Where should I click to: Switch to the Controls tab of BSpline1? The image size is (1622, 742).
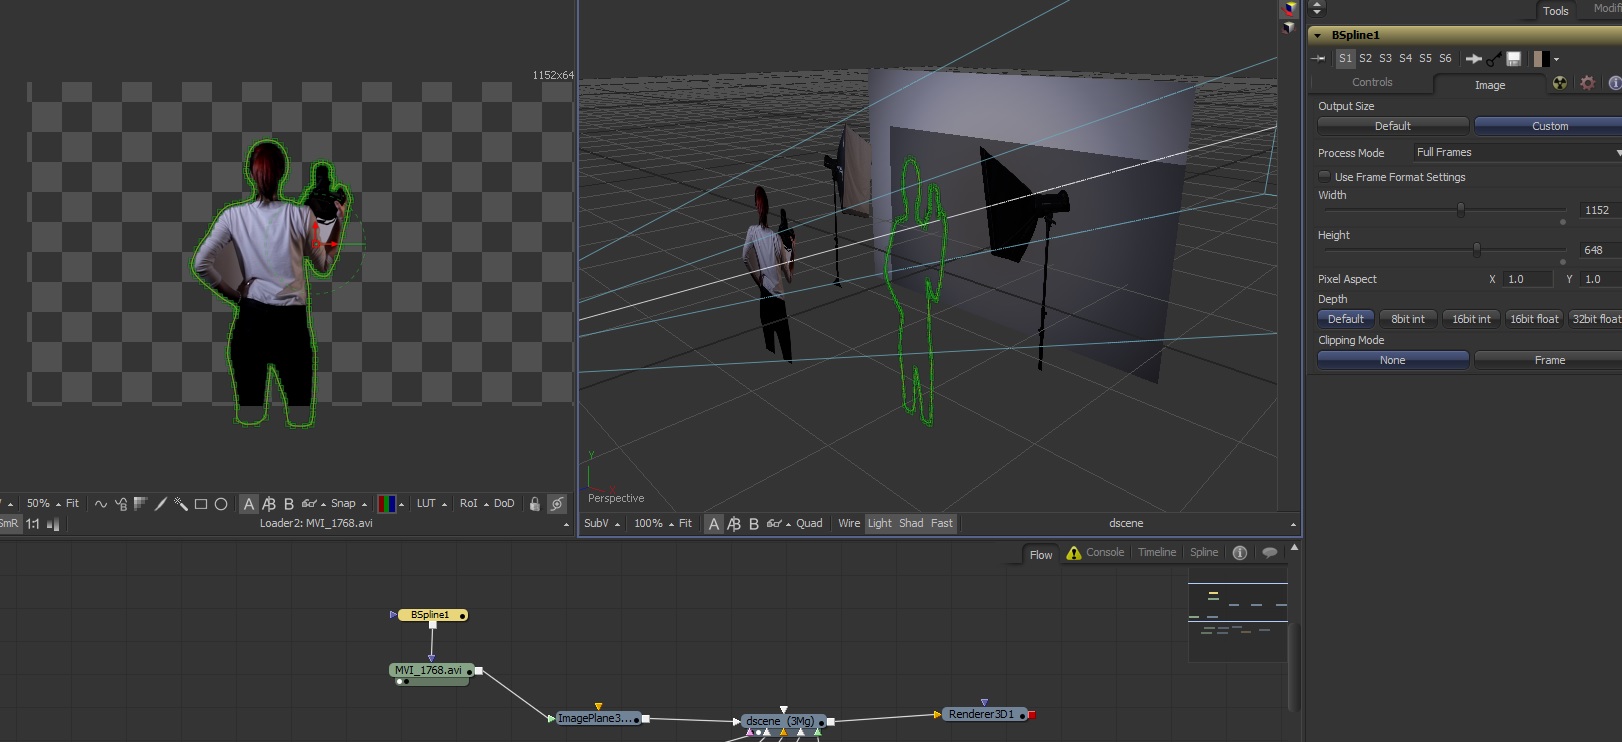[x=1372, y=83]
